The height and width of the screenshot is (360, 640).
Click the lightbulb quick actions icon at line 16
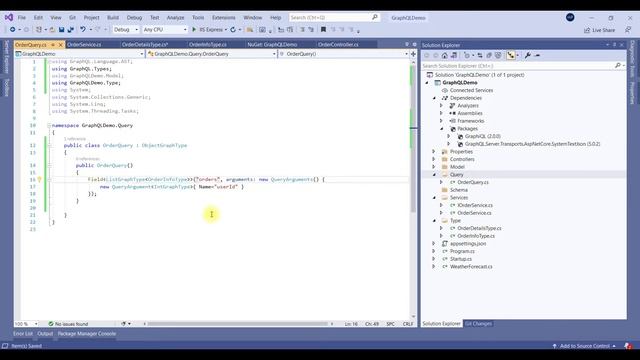(x=40, y=180)
